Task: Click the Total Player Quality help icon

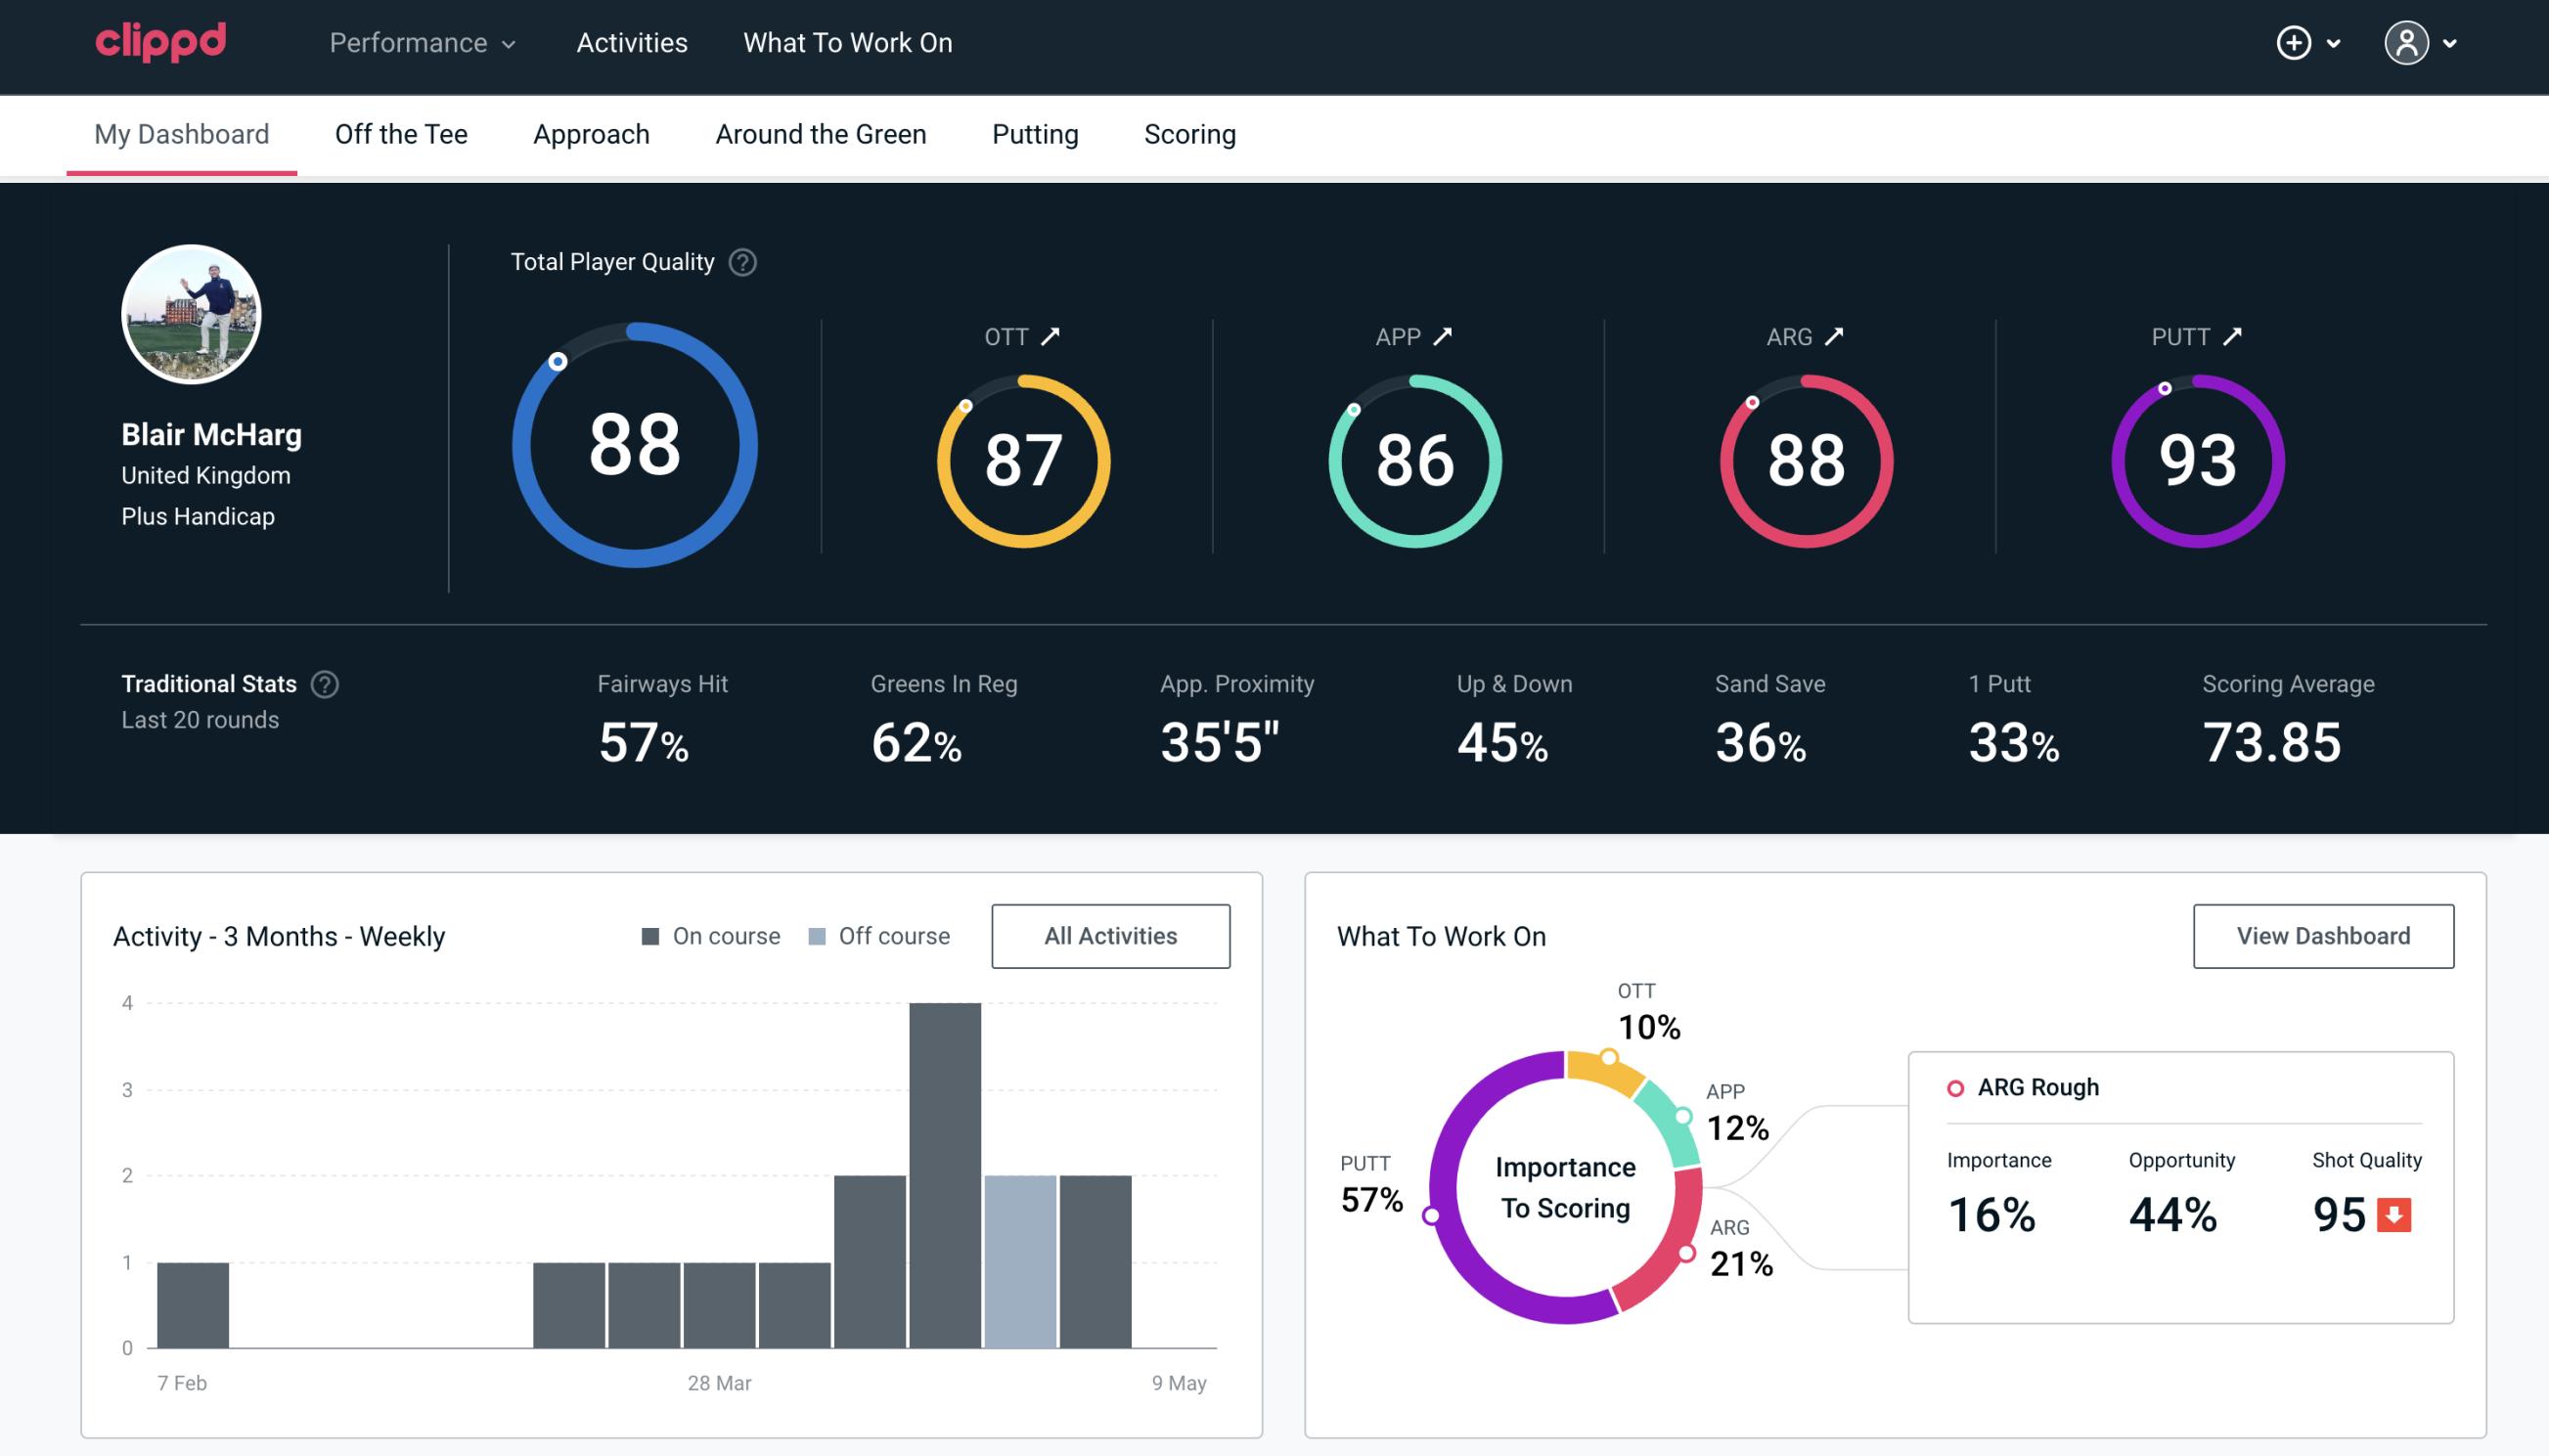Action: click(738, 262)
